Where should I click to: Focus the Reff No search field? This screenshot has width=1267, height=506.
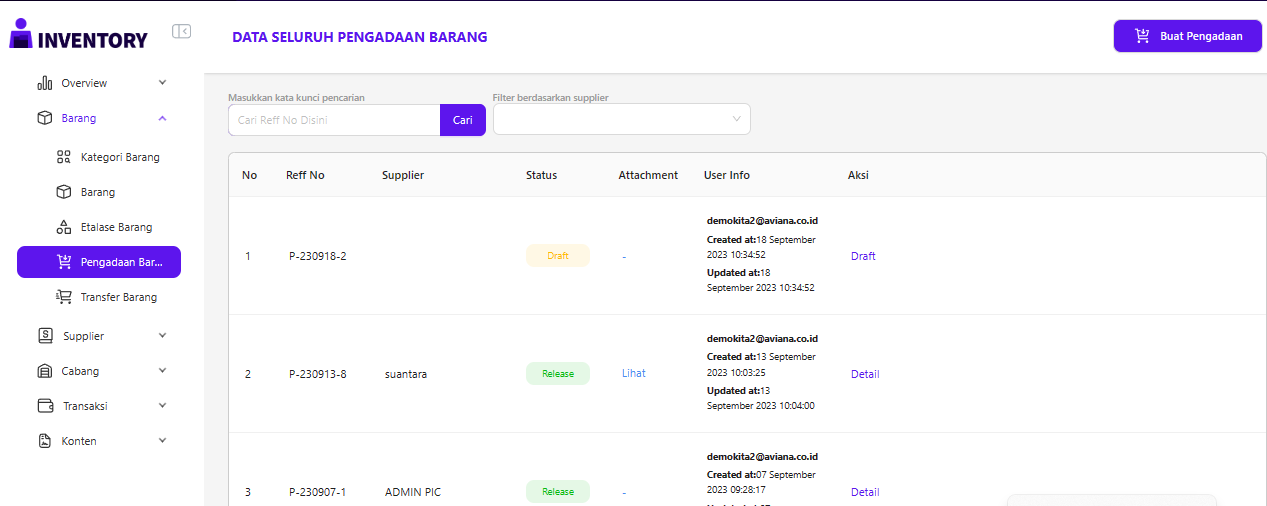334,120
